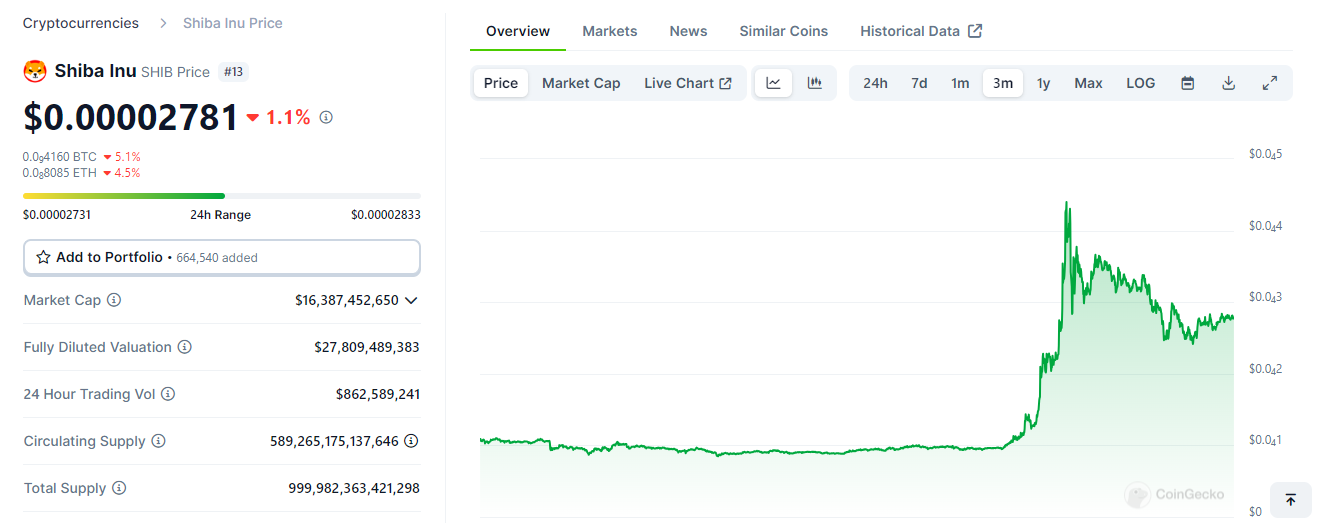Click the 999,982,363,421,298 total supply value
This screenshot has width=1320, height=523.
pos(354,488)
